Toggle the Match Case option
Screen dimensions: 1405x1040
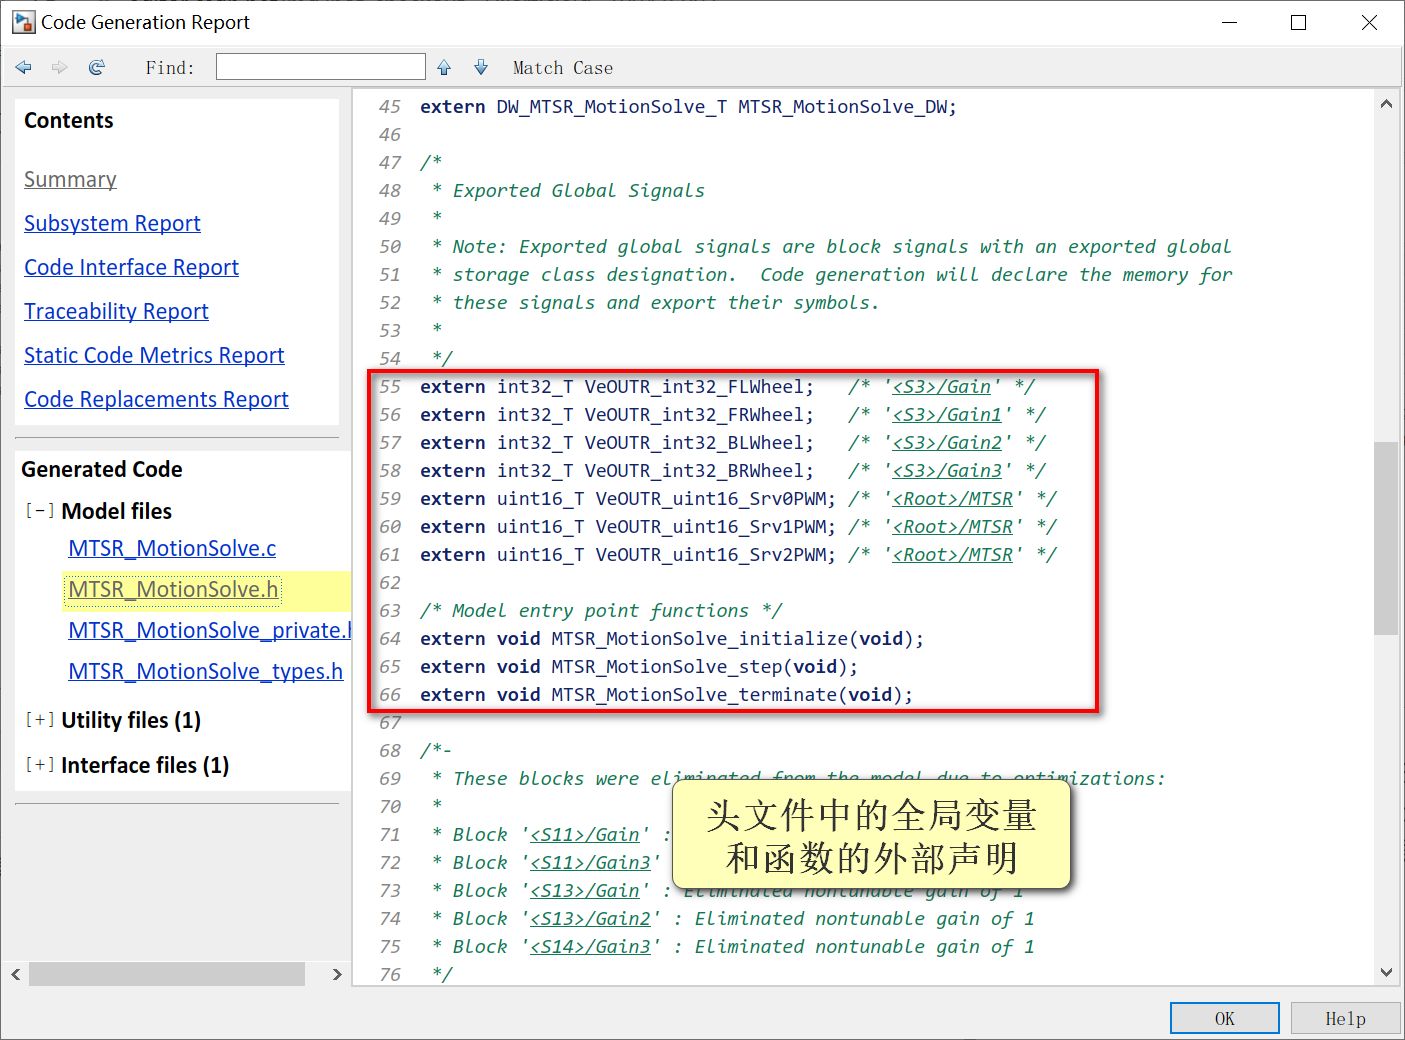(x=563, y=68)
